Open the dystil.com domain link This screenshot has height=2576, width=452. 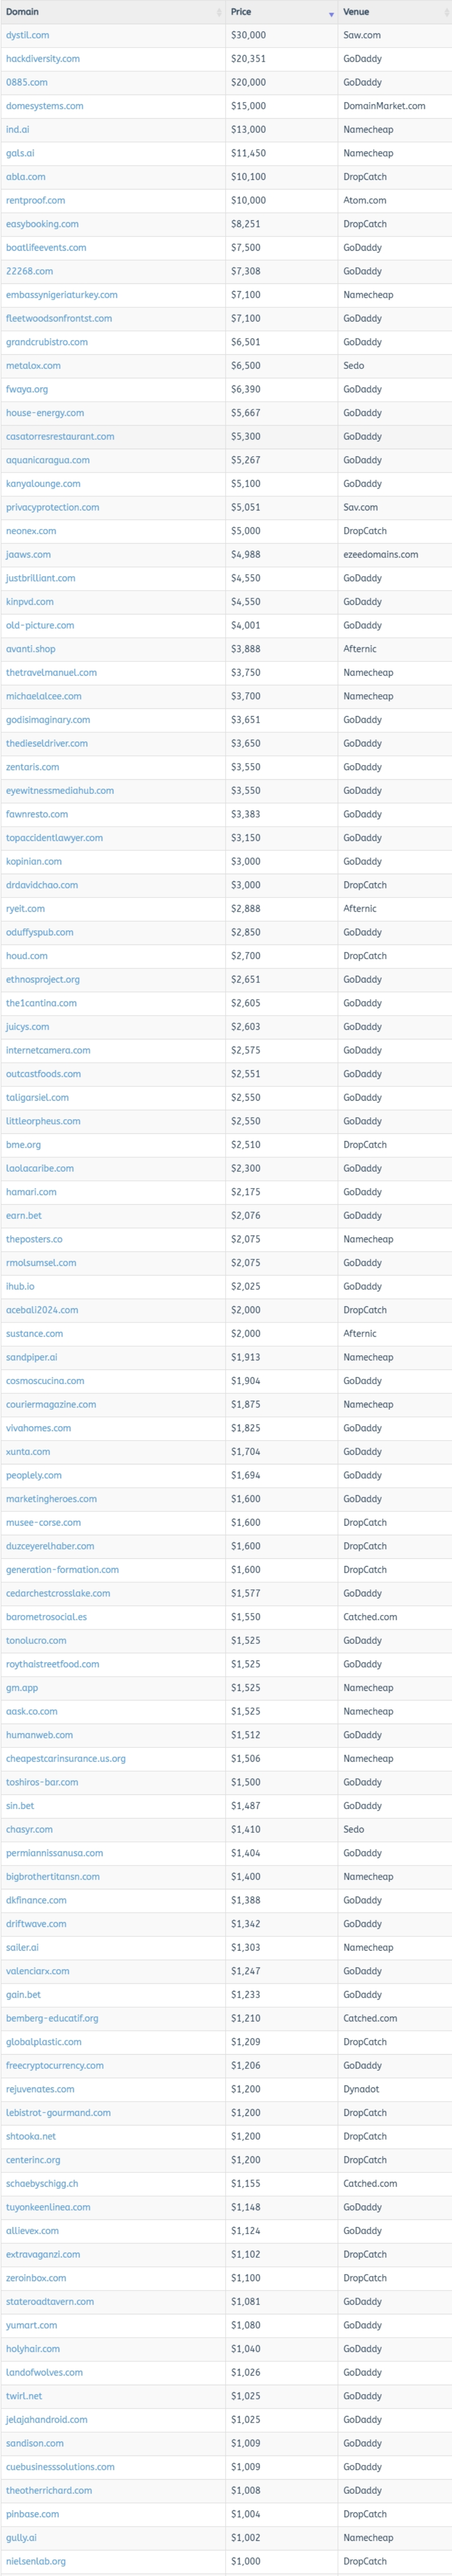tap(27, 35)
